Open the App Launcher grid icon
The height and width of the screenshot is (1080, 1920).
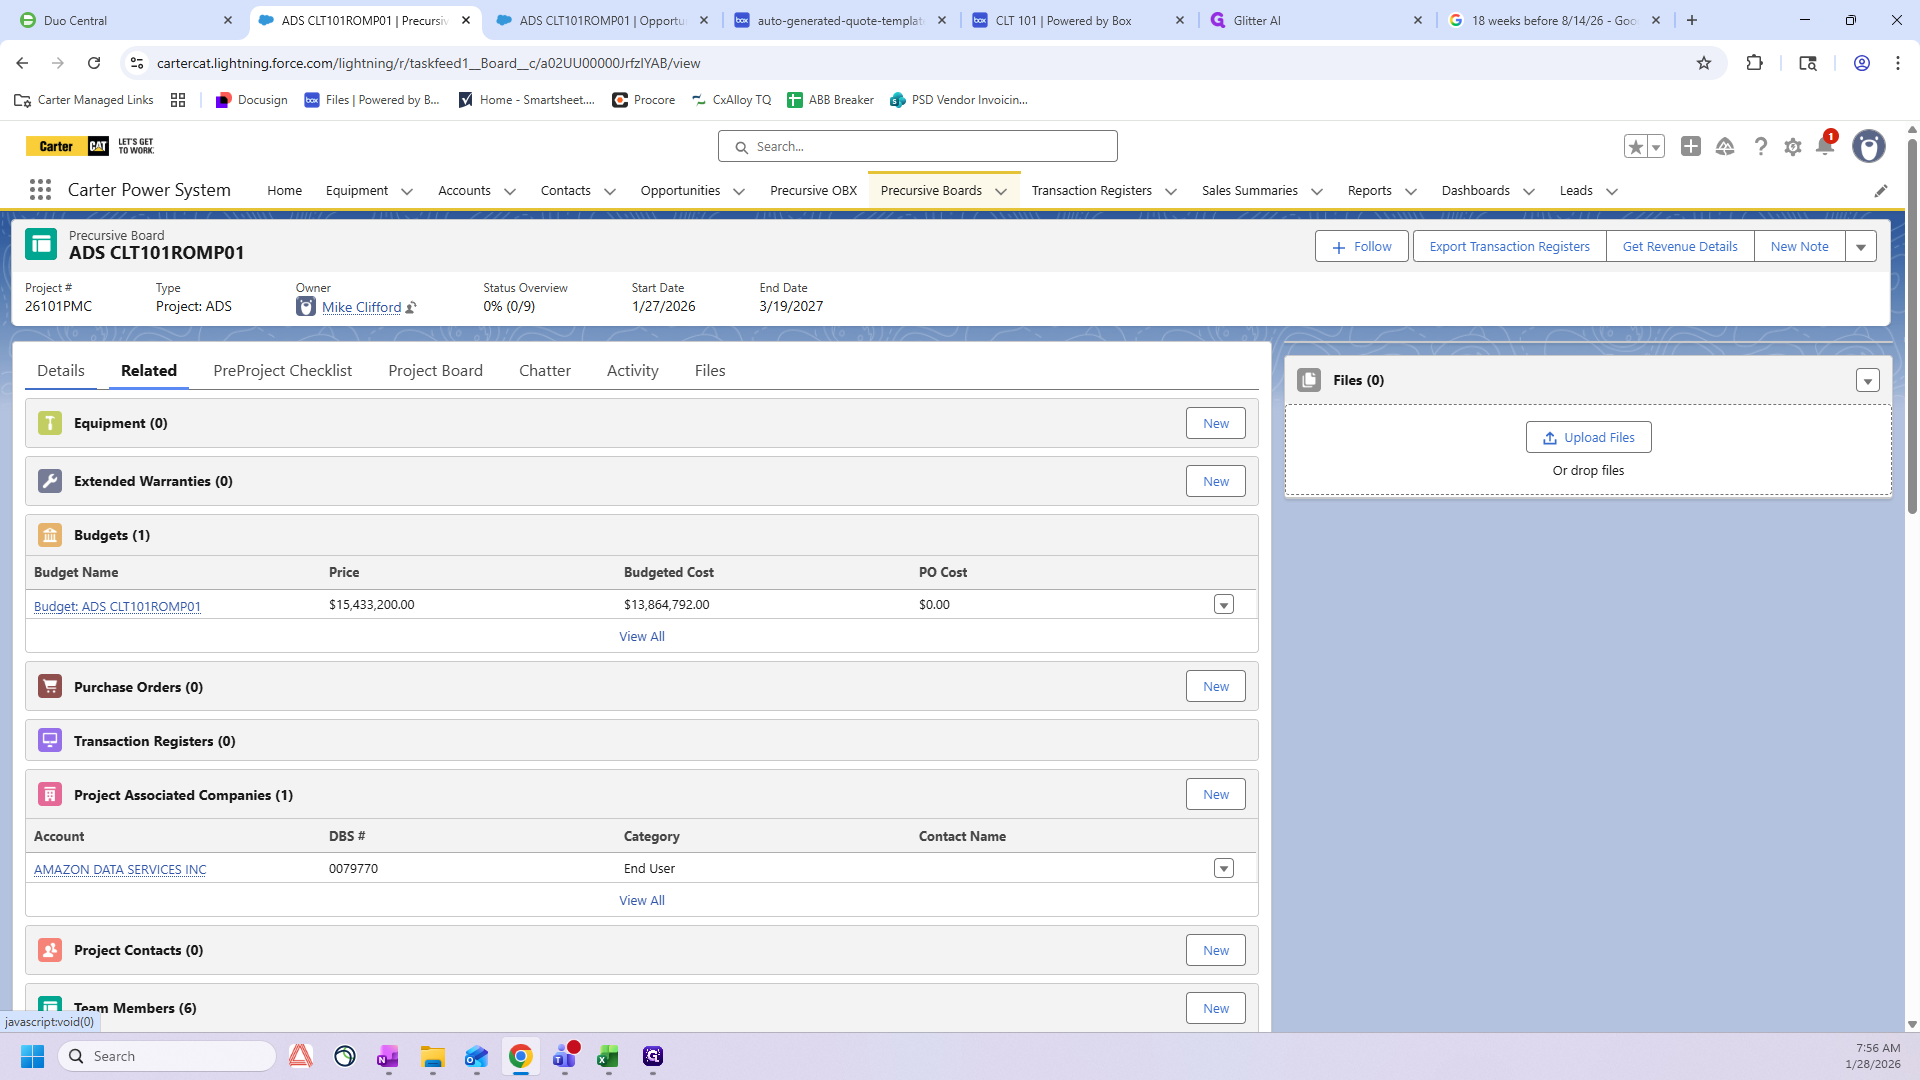[x=40, y=190]
